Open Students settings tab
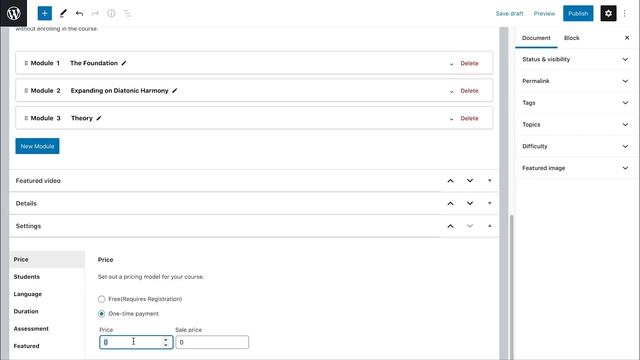This screenshot has width=640, height=360. pos(47,277)
